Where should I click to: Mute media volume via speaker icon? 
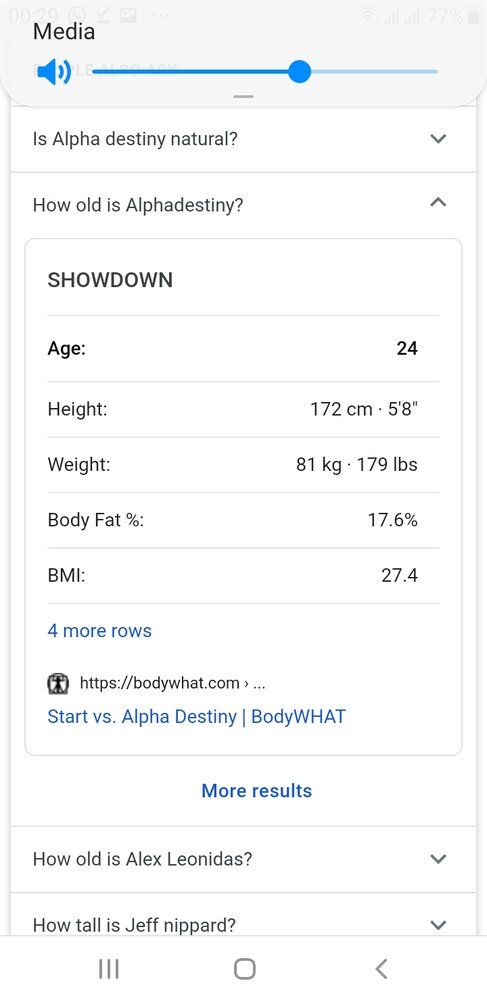coord(54,72)
